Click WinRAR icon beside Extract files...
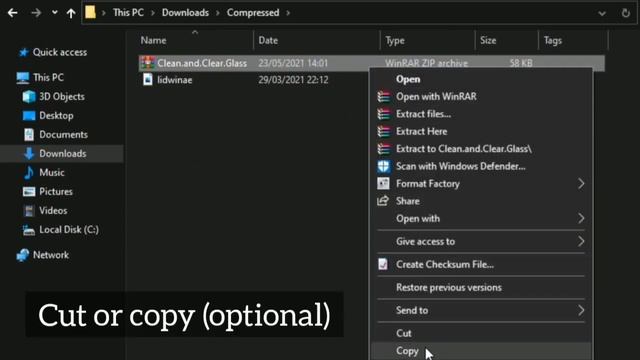Image resolution: width=640 pixels, height=360 pixels. (x=383, y=114)
